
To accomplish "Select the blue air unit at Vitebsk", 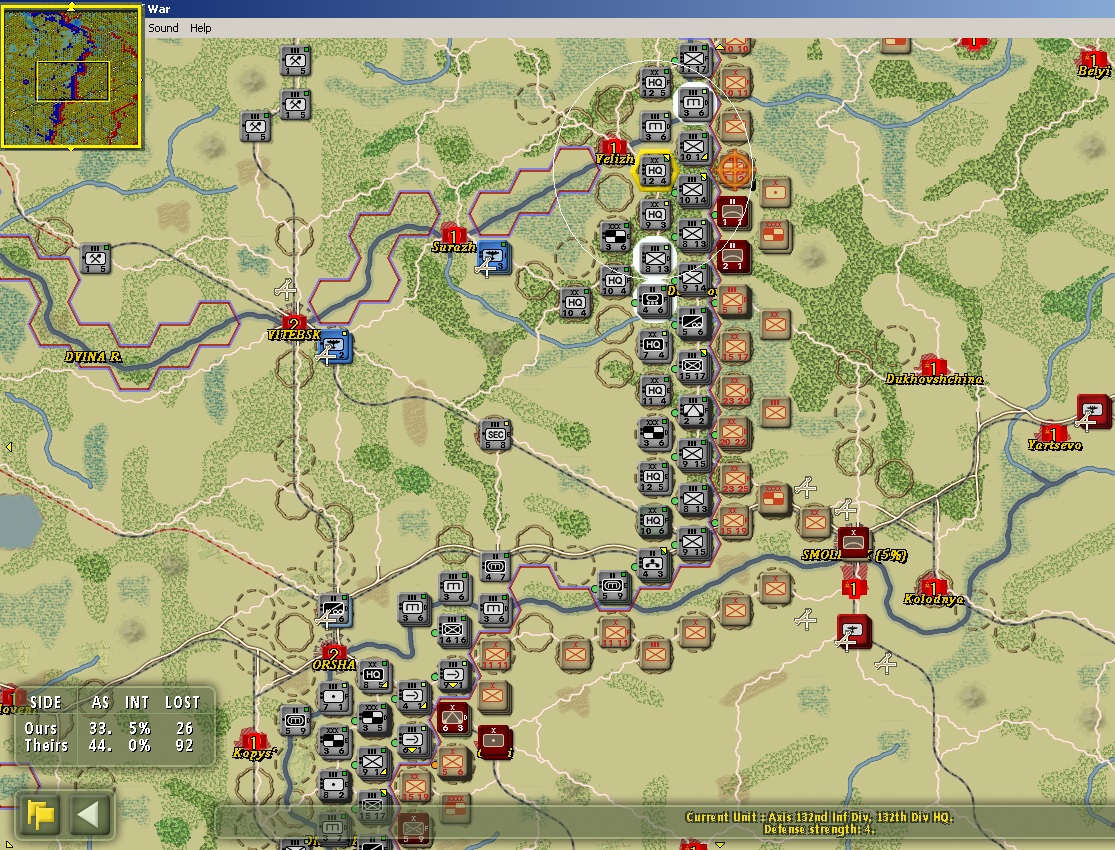I will [334, 345].
